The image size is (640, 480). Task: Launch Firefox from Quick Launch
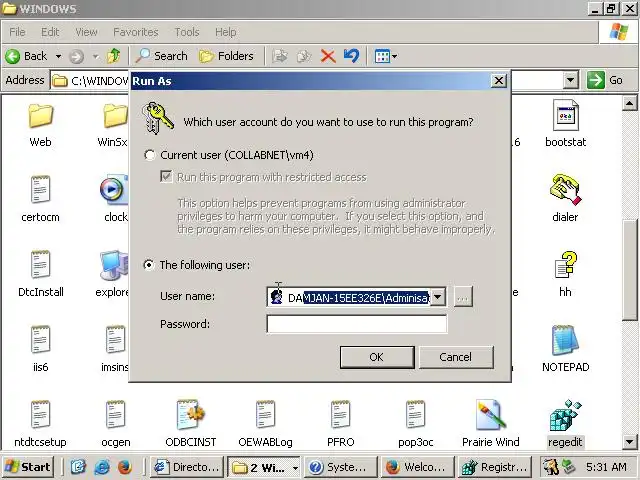coord(125,467)
